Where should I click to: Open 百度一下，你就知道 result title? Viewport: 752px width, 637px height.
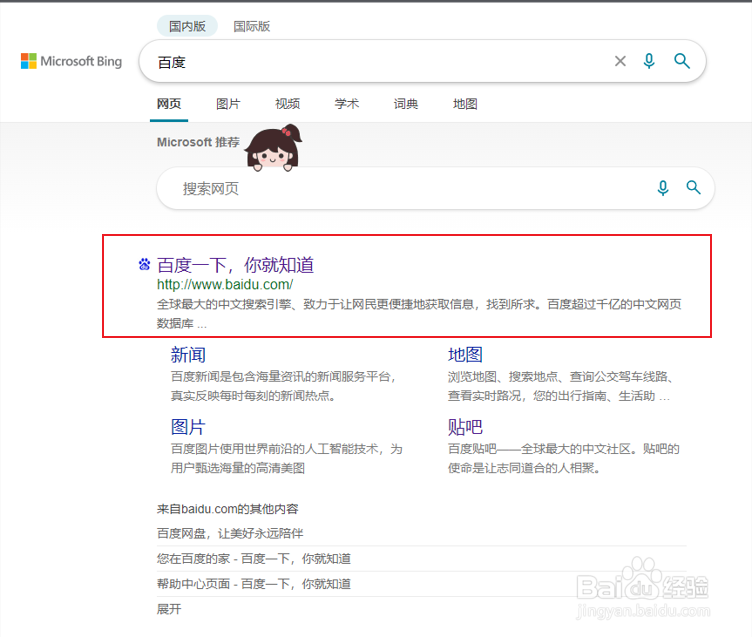click(235, 265)
